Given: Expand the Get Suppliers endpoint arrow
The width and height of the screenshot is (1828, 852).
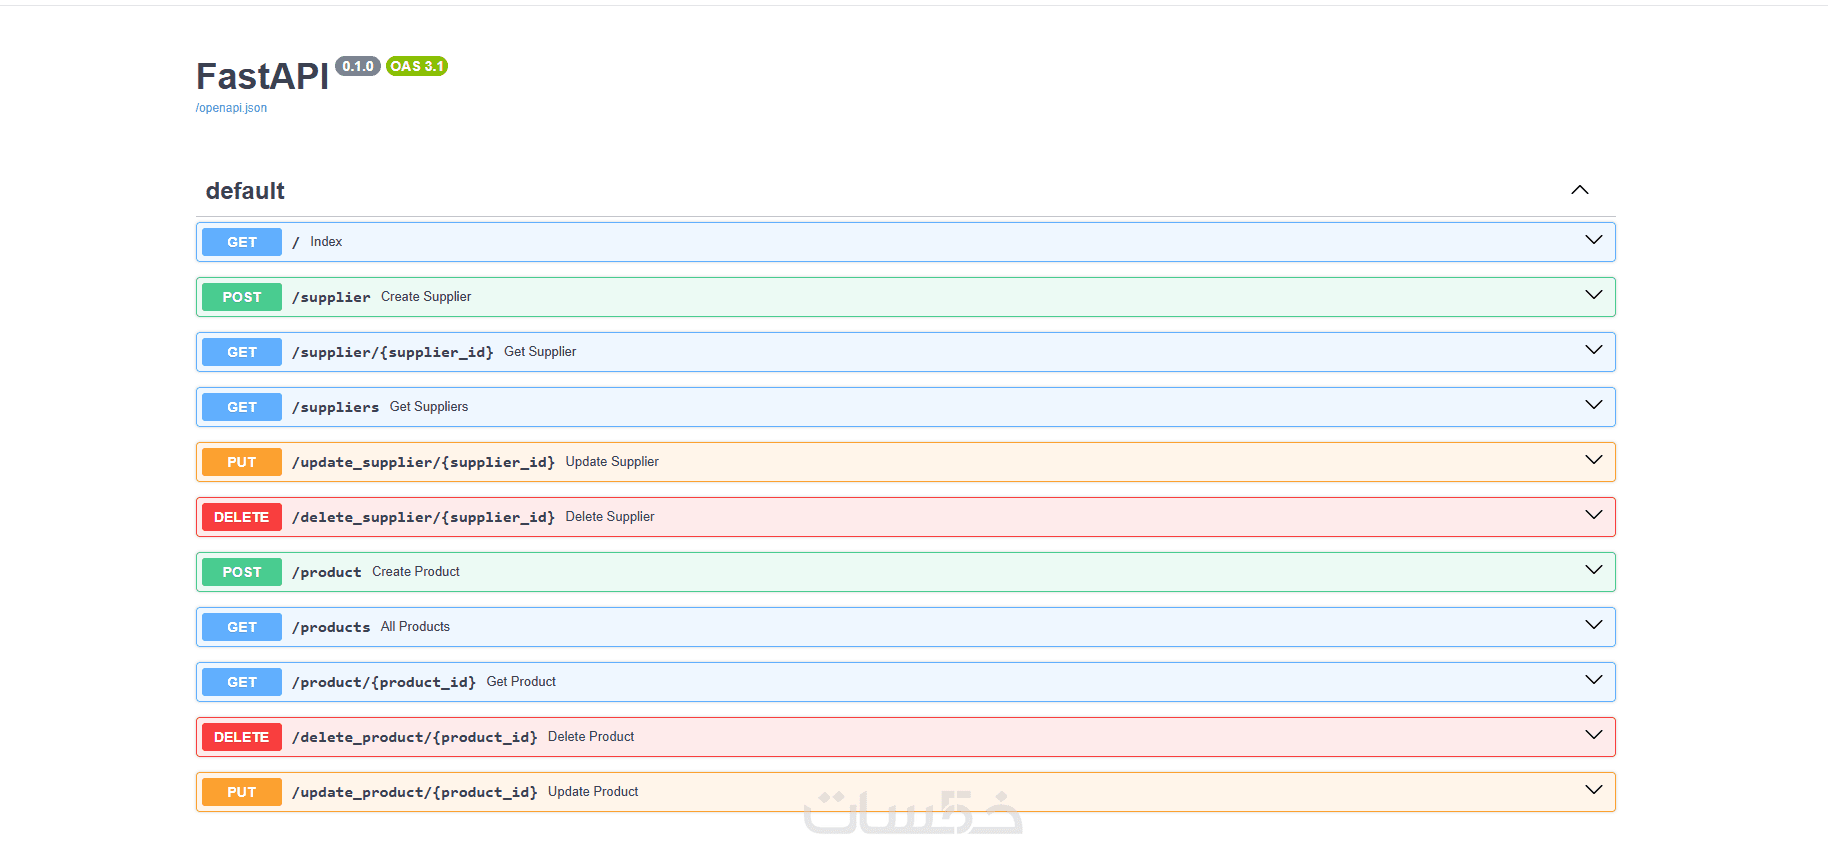Looking at the screenshot, I should tap(1594, 405).
